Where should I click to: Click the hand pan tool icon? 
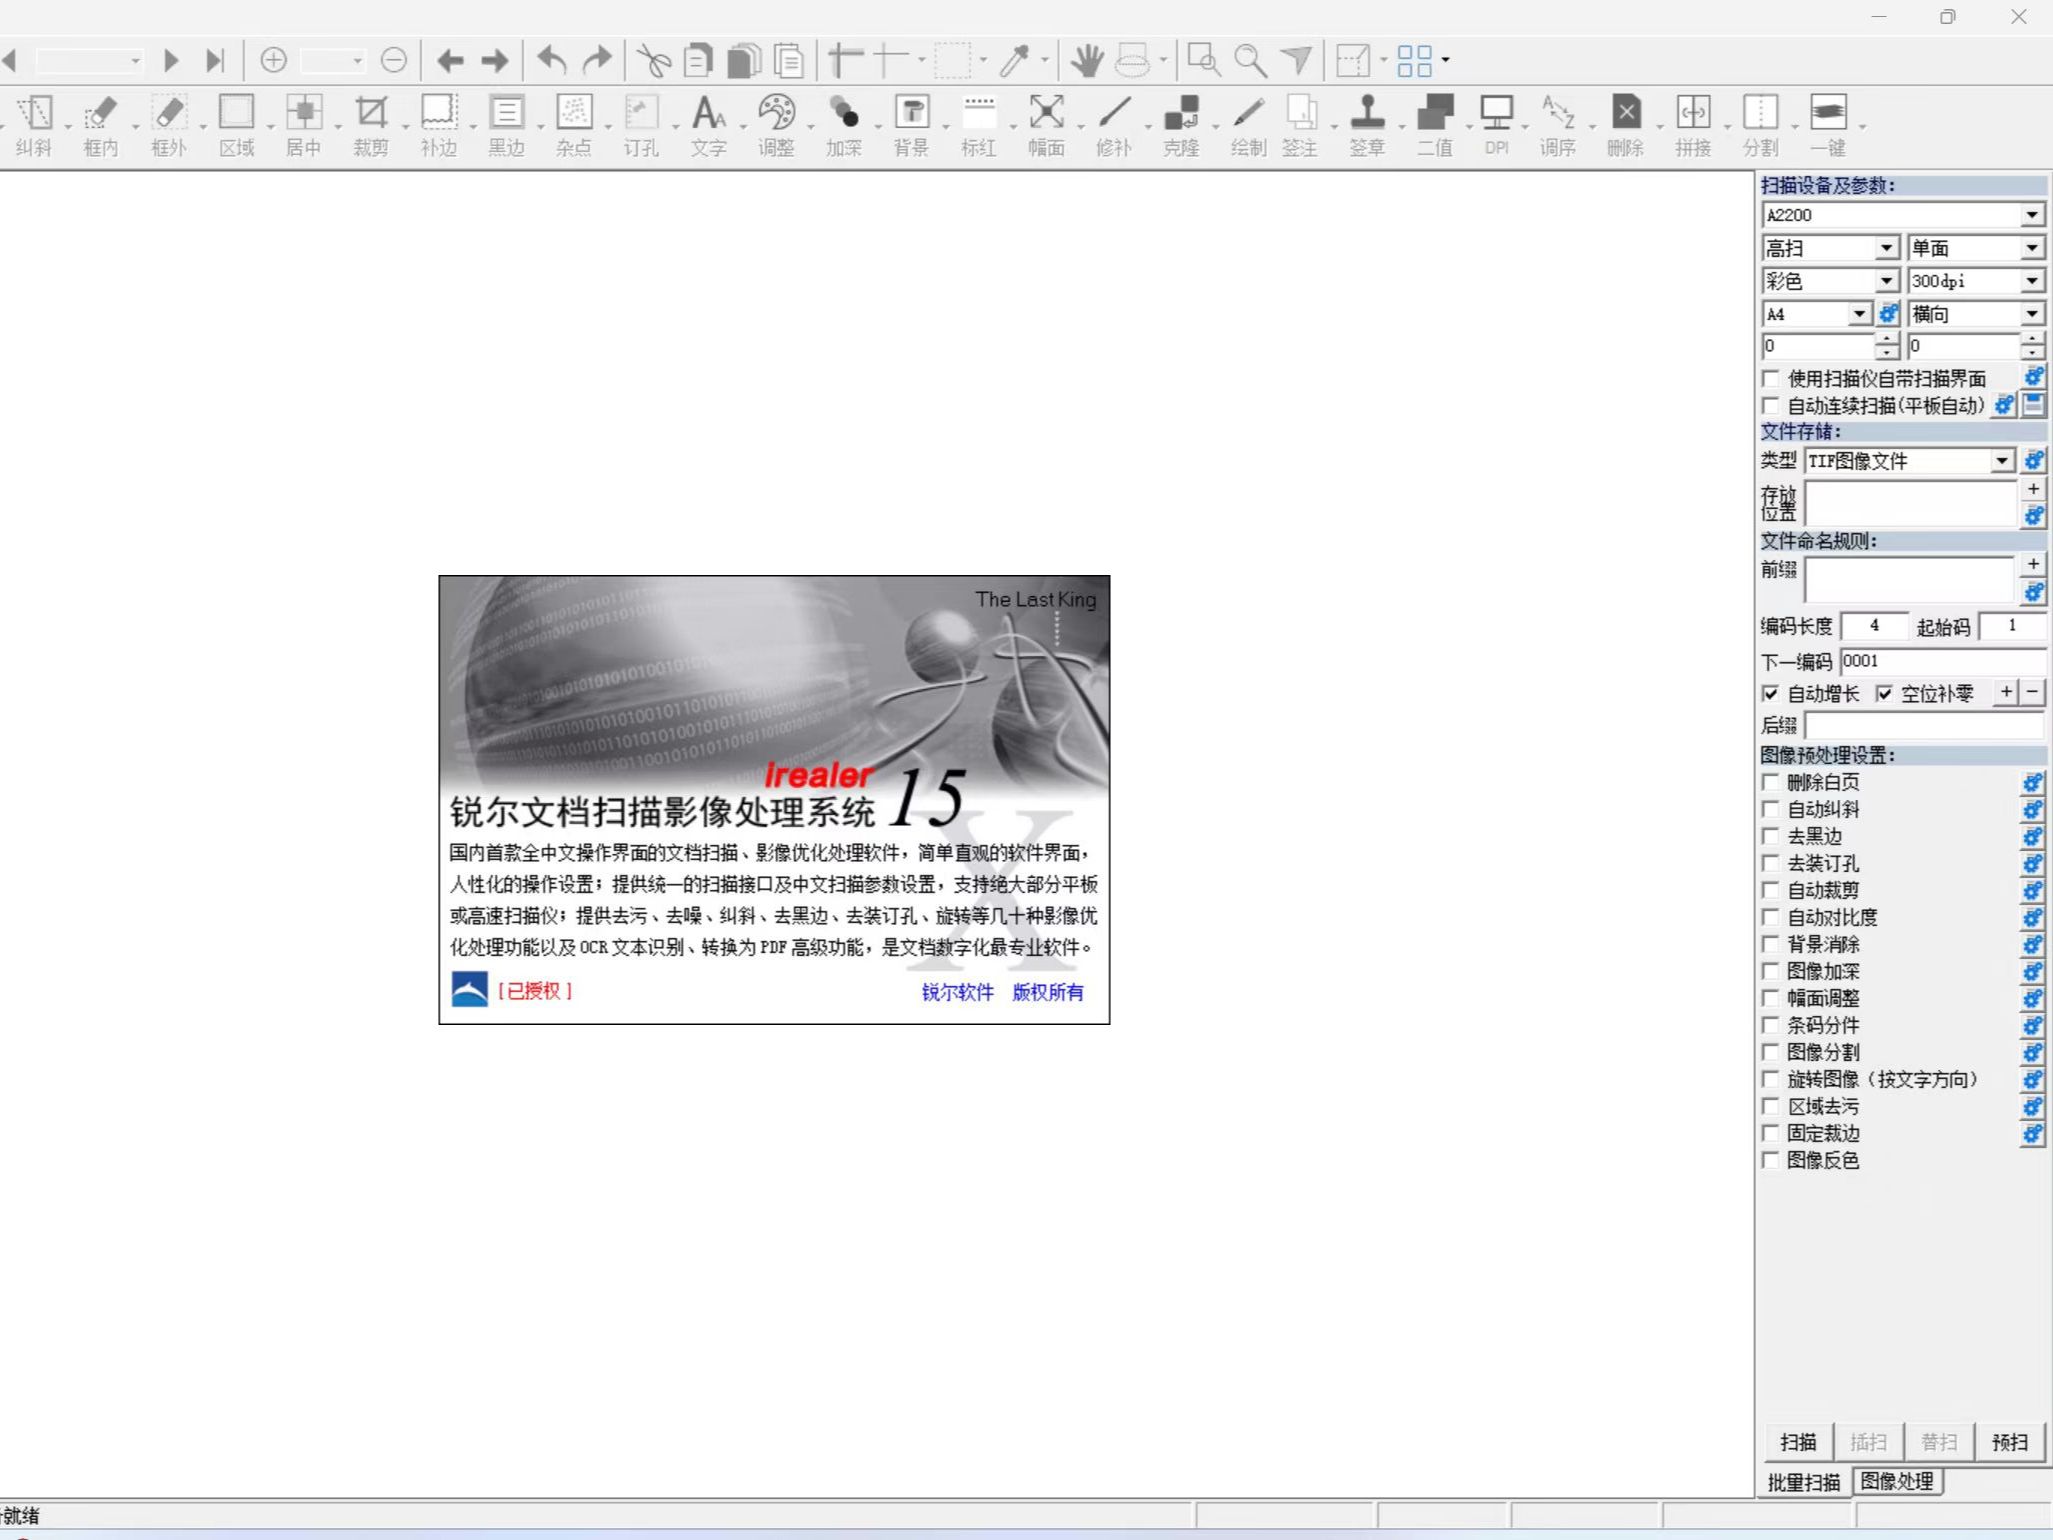point(1087,60)
